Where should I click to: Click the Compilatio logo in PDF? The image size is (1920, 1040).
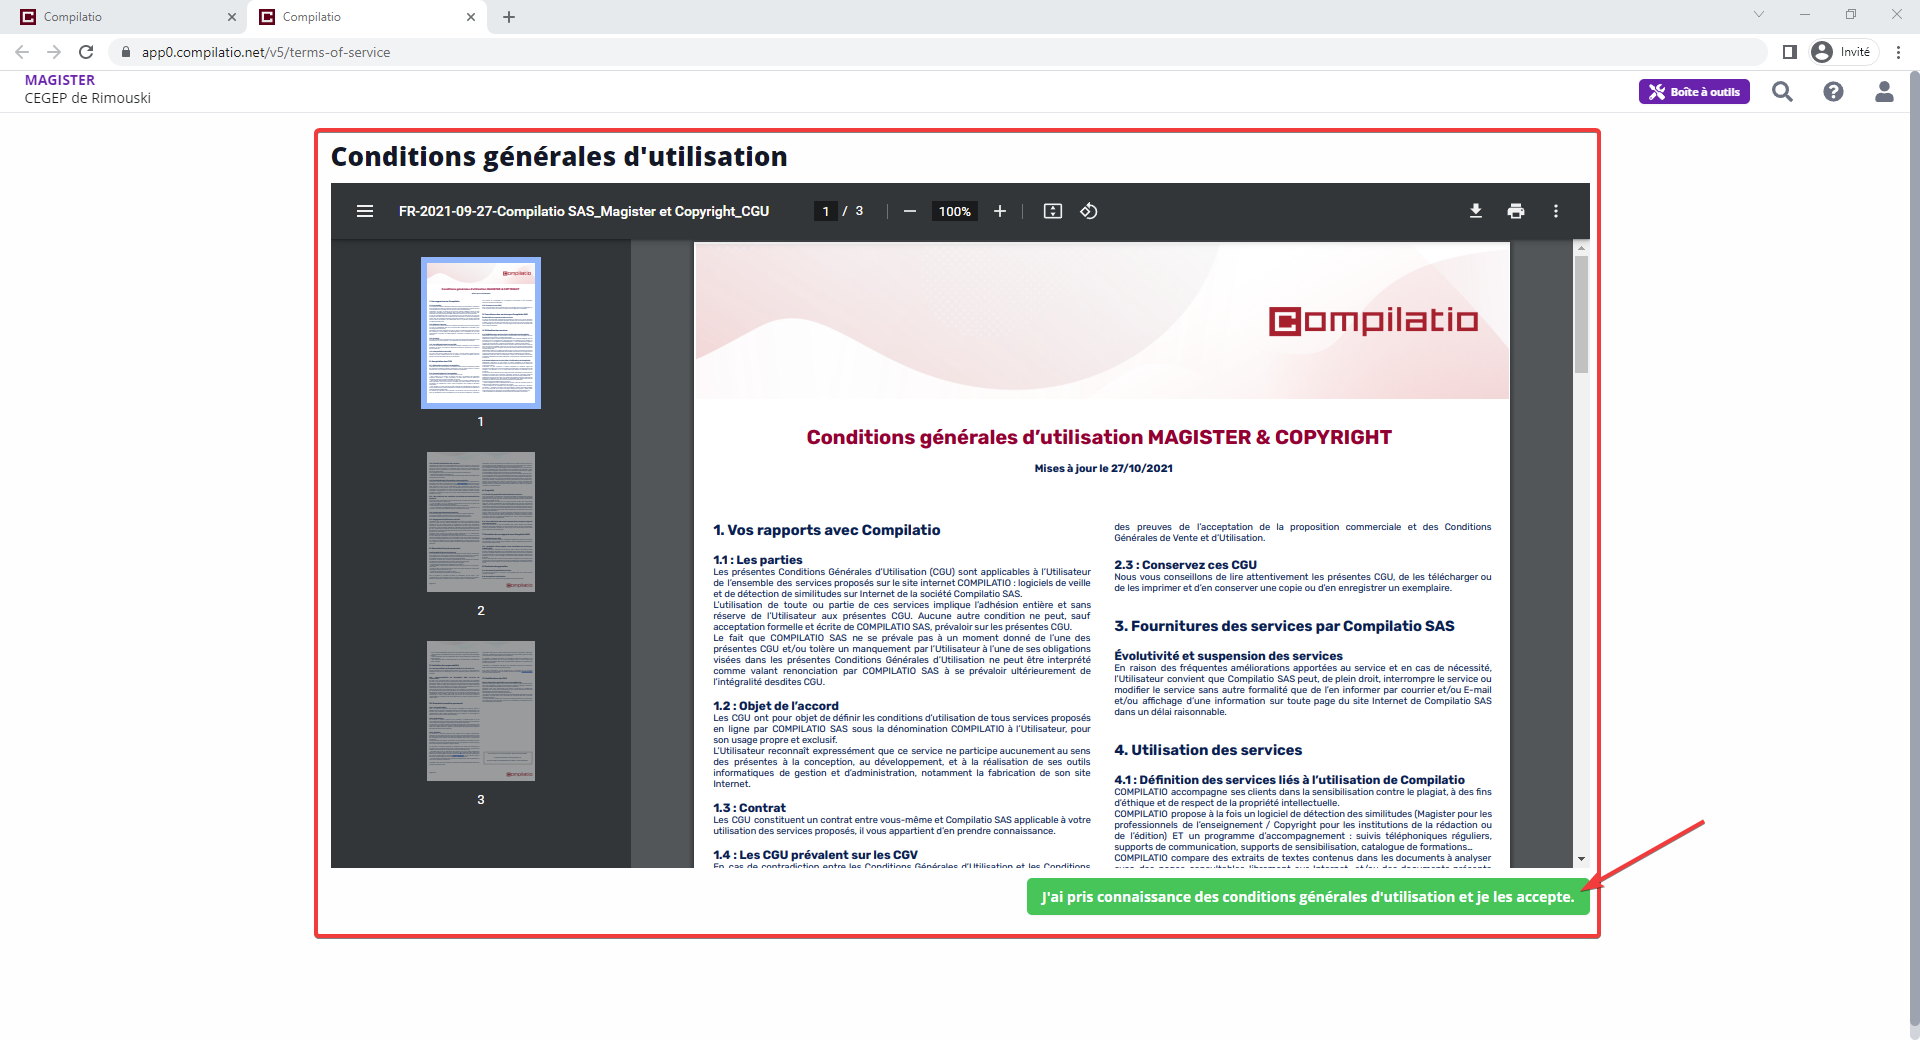point(1373,321)
